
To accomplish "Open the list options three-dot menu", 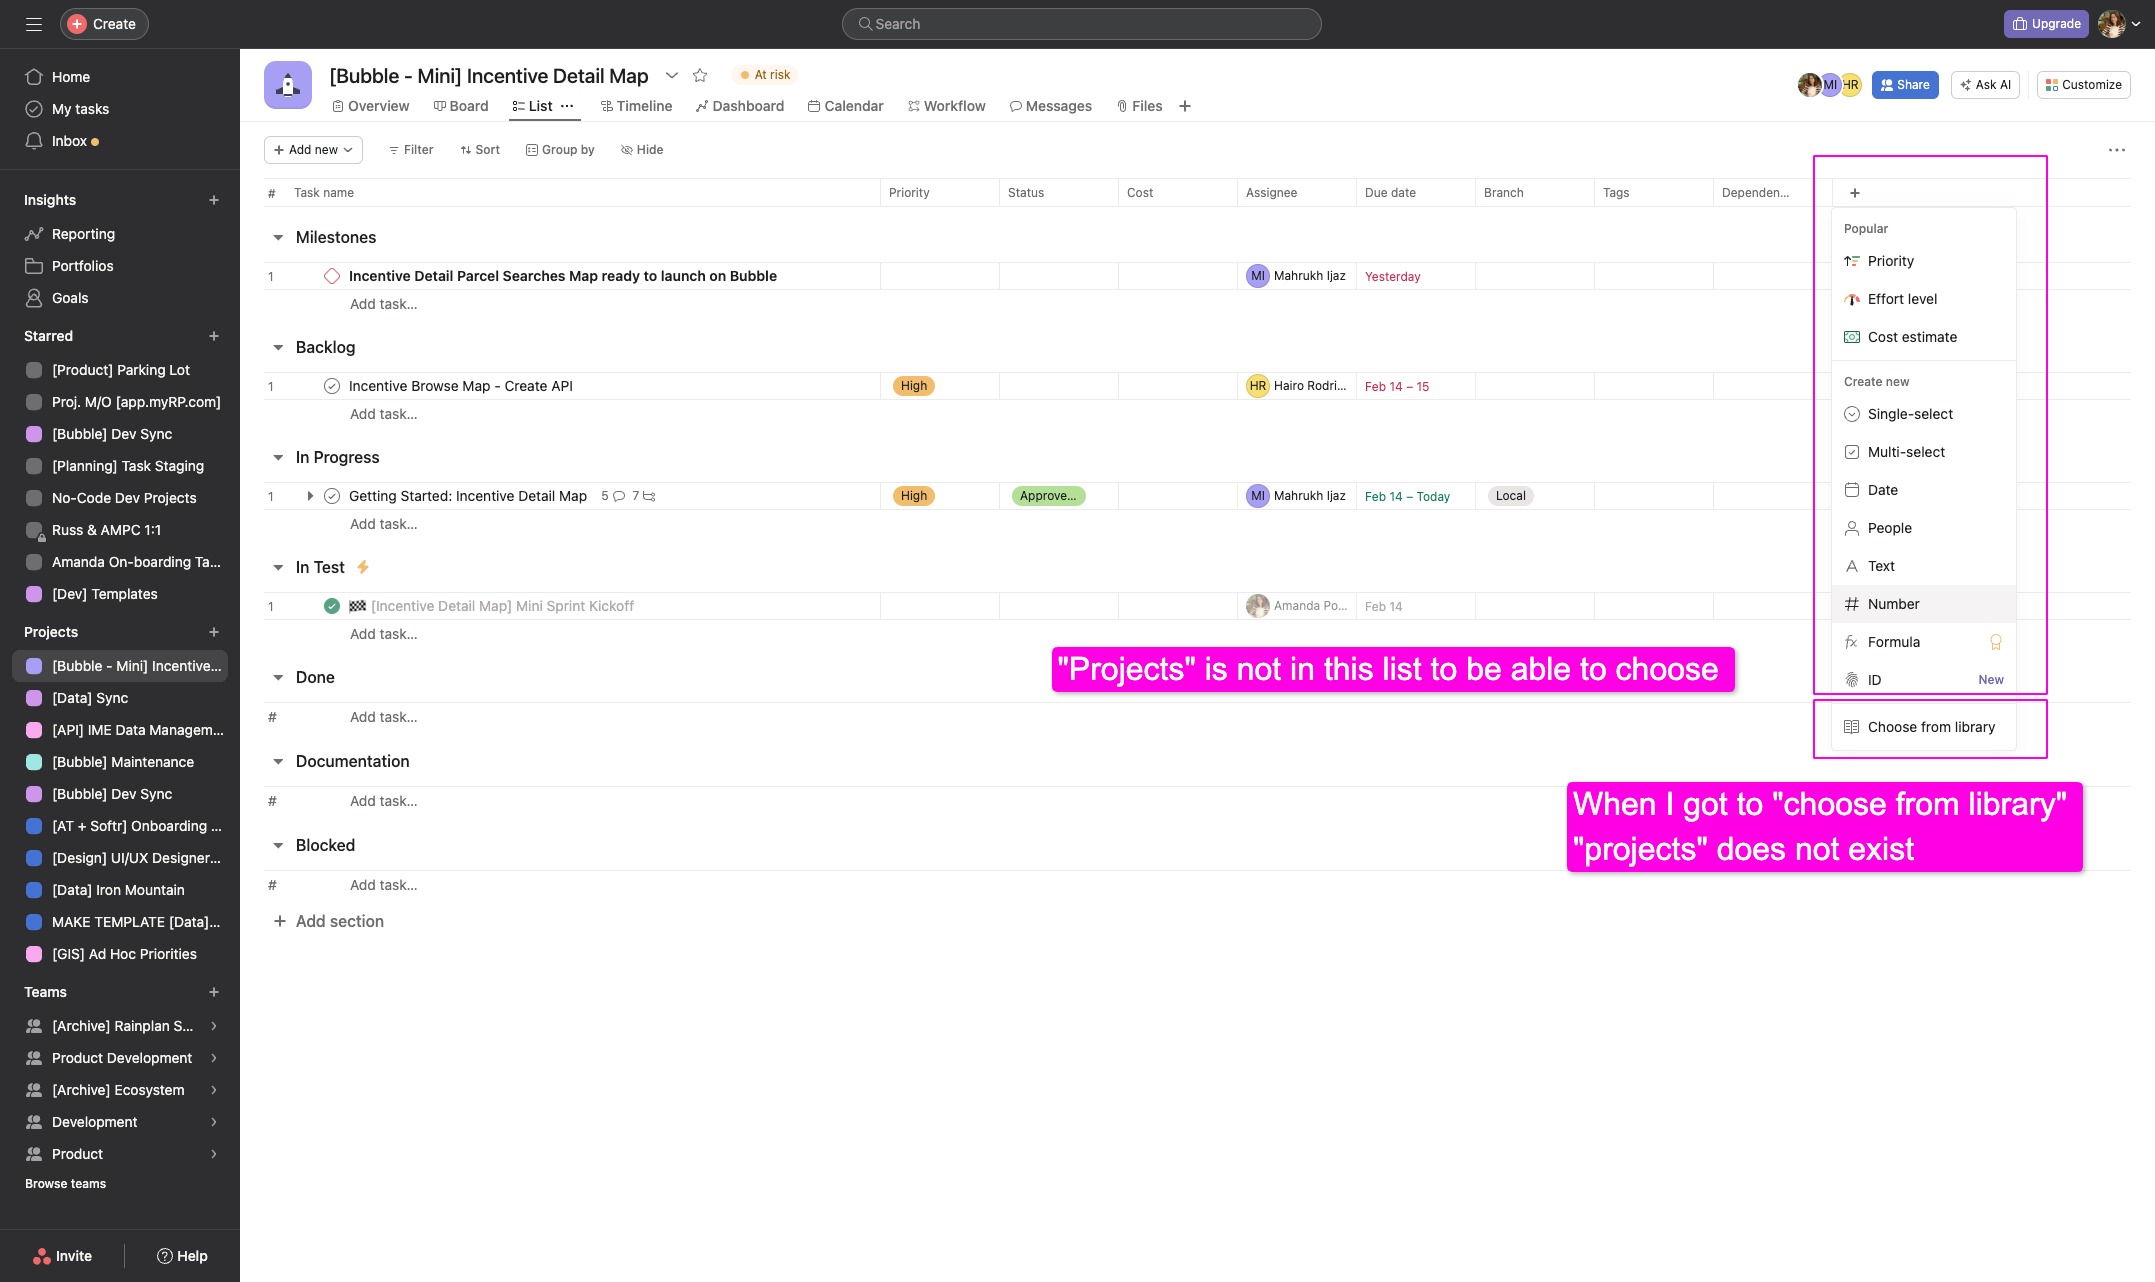I will (2117, 150).
